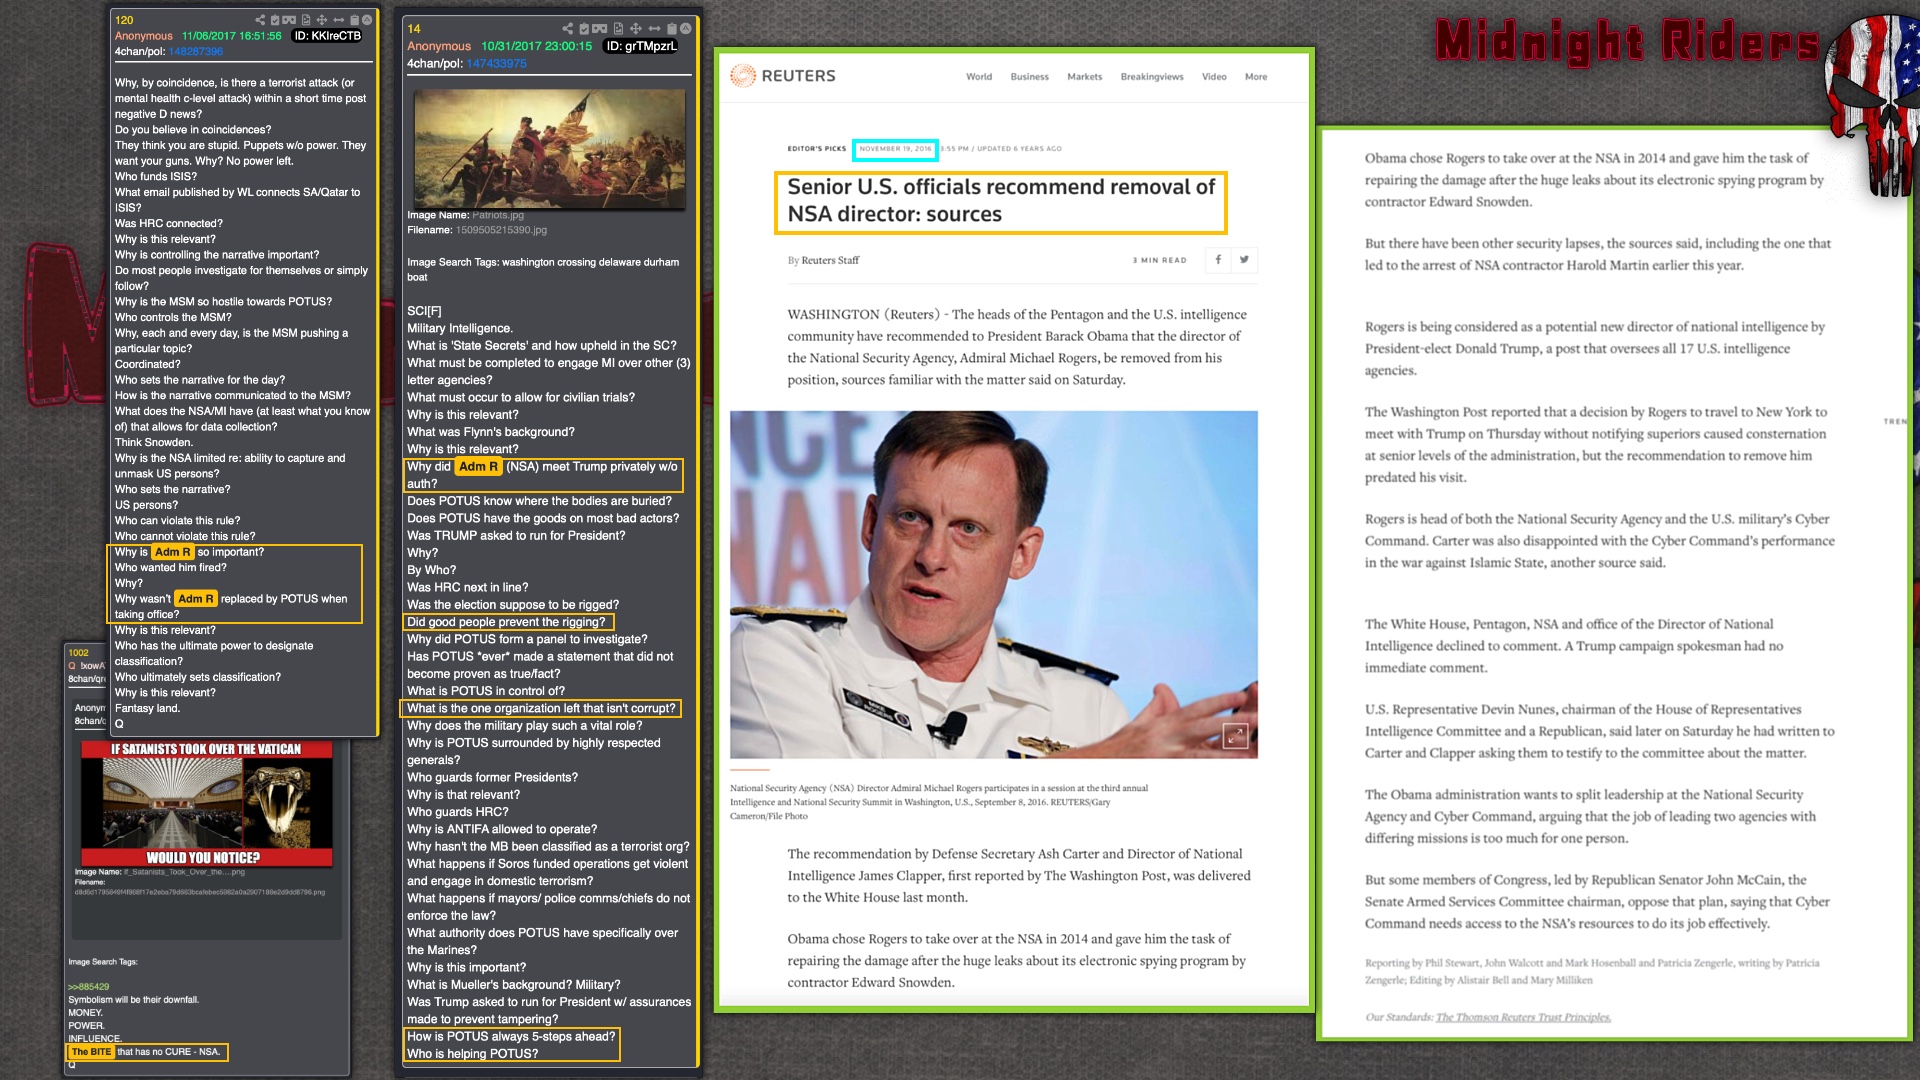Click the Reuters logo

click(783, 76)
